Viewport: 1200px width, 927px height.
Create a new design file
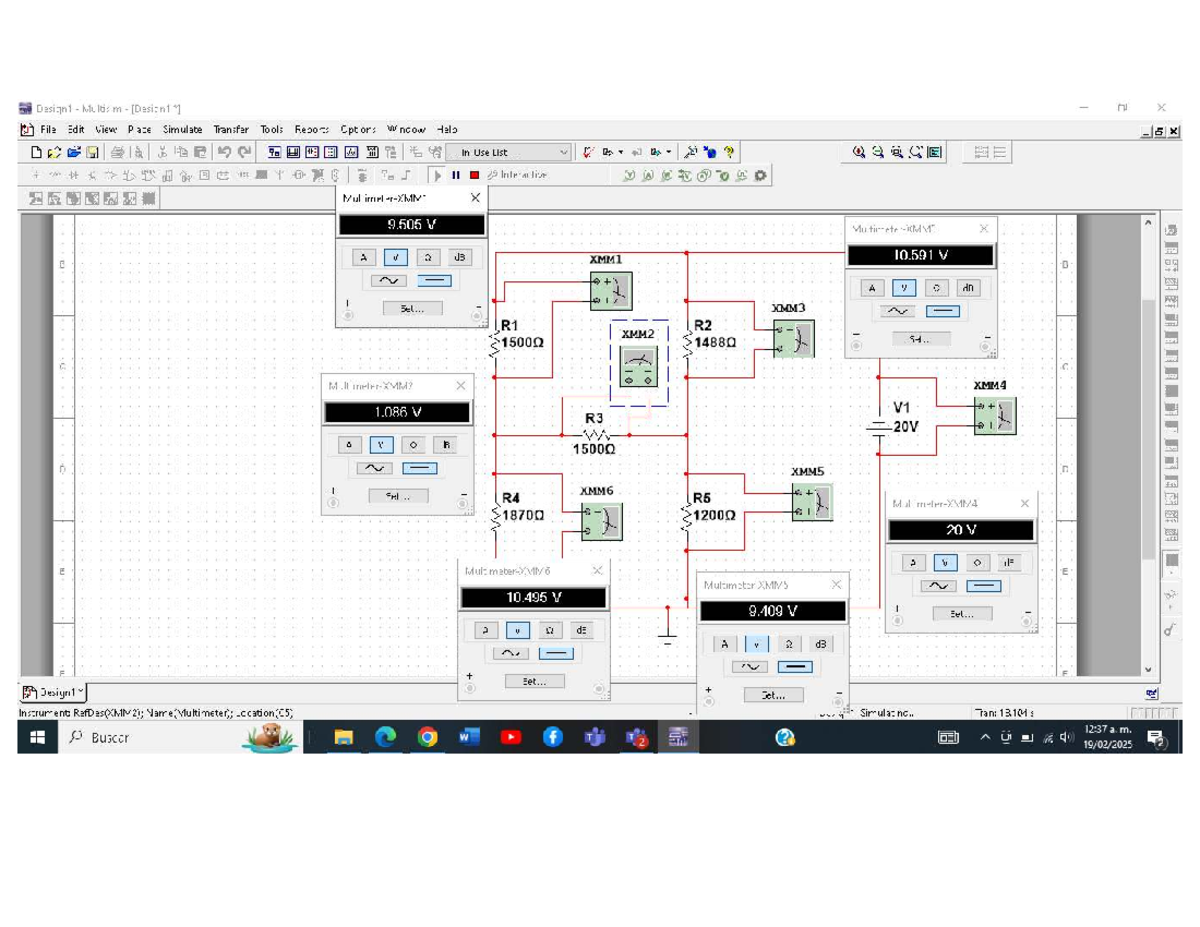tap(36, 152)
